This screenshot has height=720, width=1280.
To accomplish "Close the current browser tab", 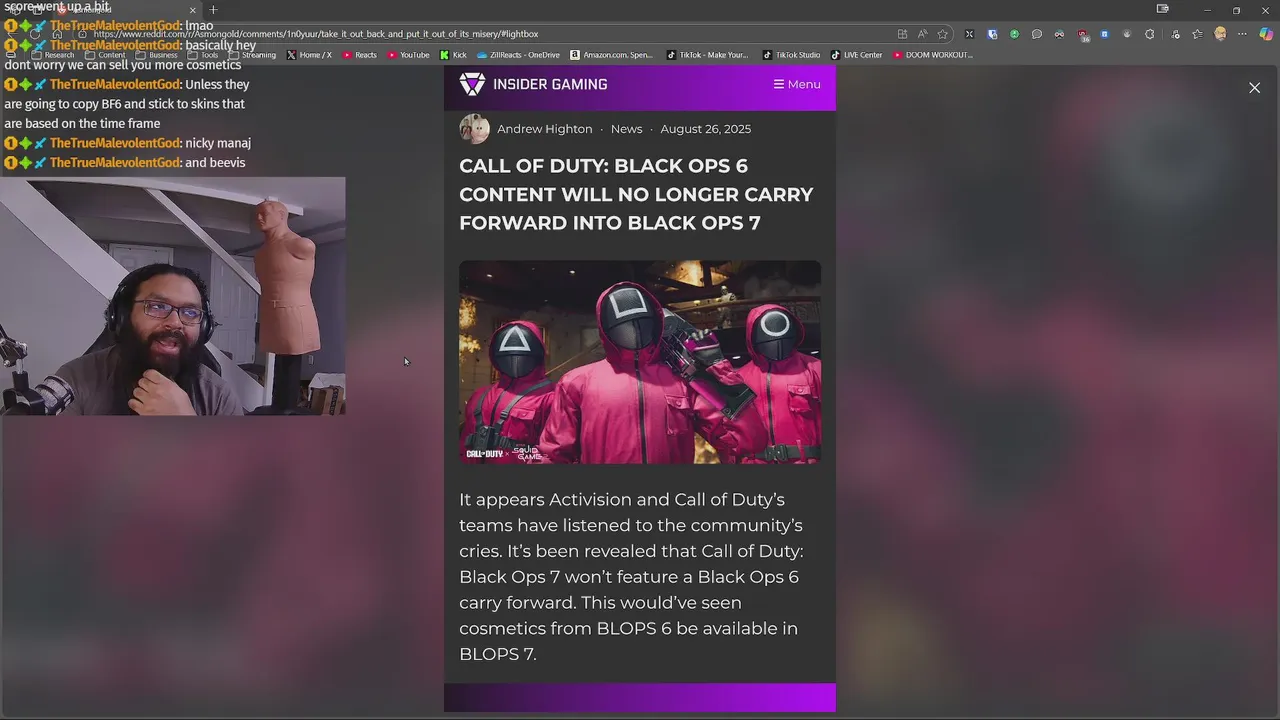I will (193, 10).
